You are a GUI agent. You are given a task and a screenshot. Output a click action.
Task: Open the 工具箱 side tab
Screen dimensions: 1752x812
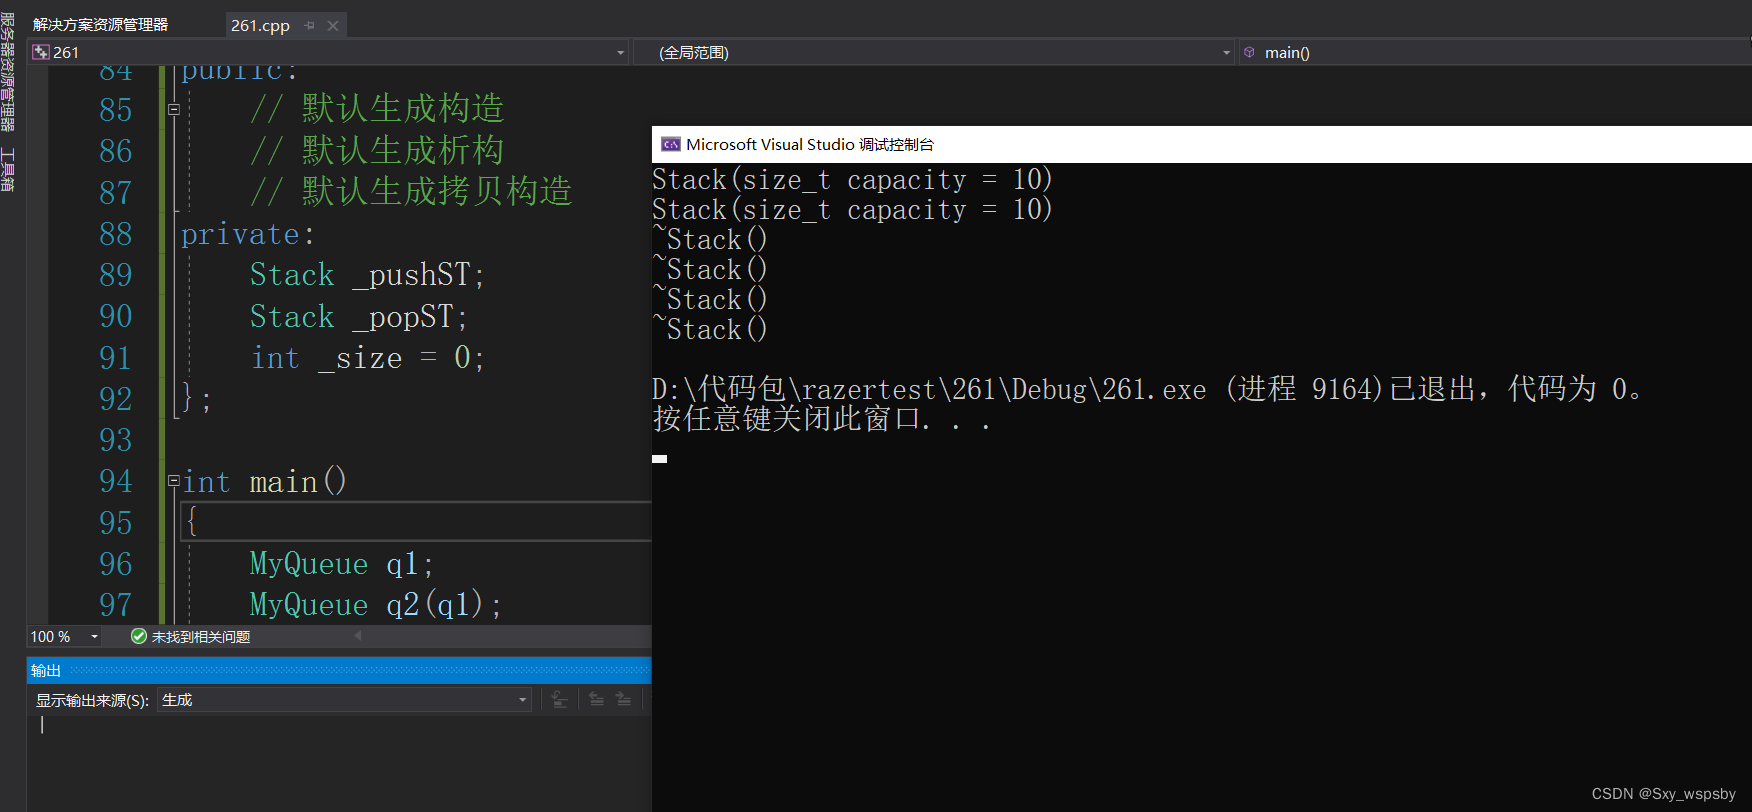point(8,168)
